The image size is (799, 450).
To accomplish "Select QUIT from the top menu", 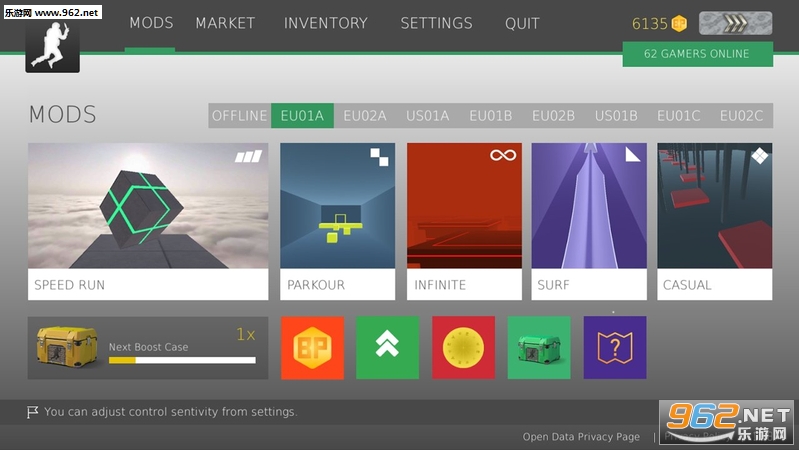I will (522, 23).
